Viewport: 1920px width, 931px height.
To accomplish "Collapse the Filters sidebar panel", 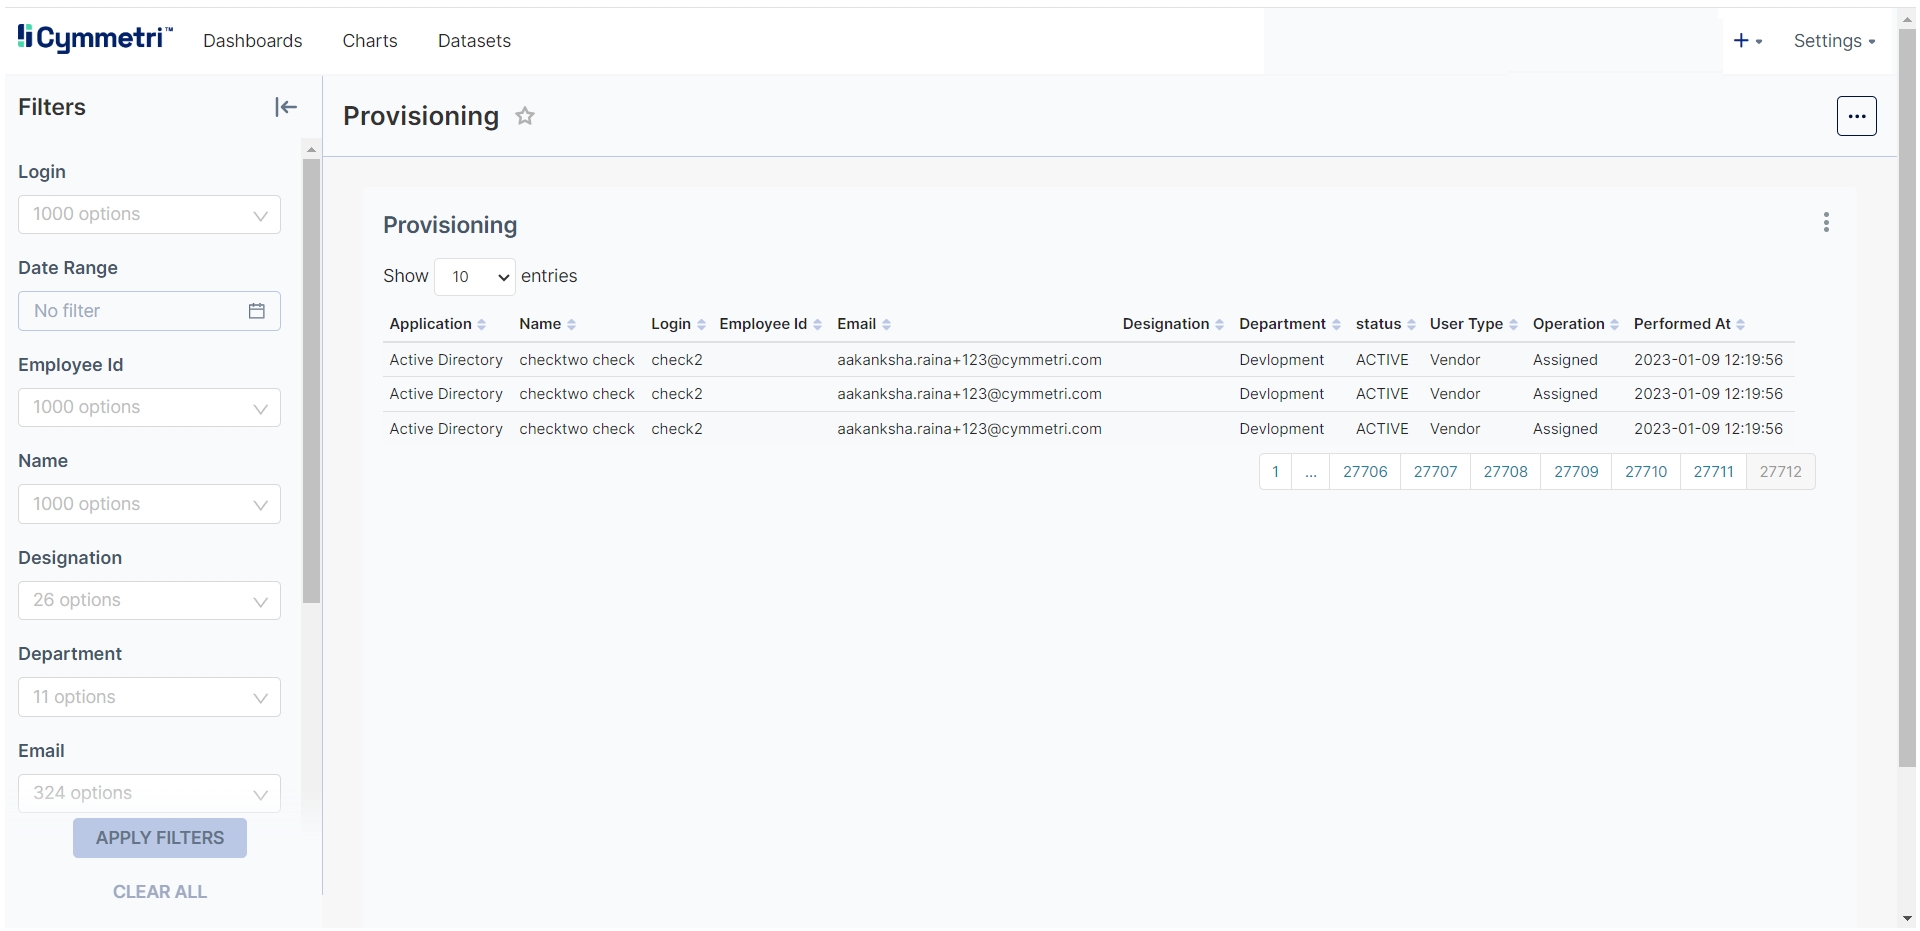I will click(x=286, y=107).
